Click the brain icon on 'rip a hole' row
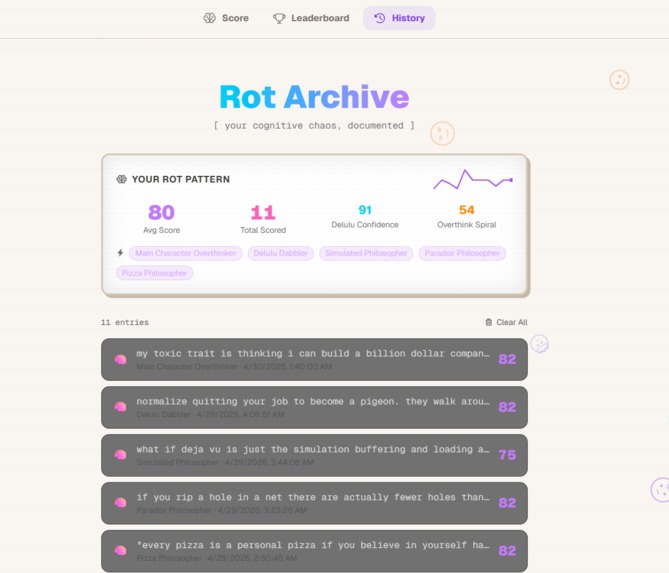The width and height of the screenshot is (669, 573). pyautogui.click(x=120, y=503)
